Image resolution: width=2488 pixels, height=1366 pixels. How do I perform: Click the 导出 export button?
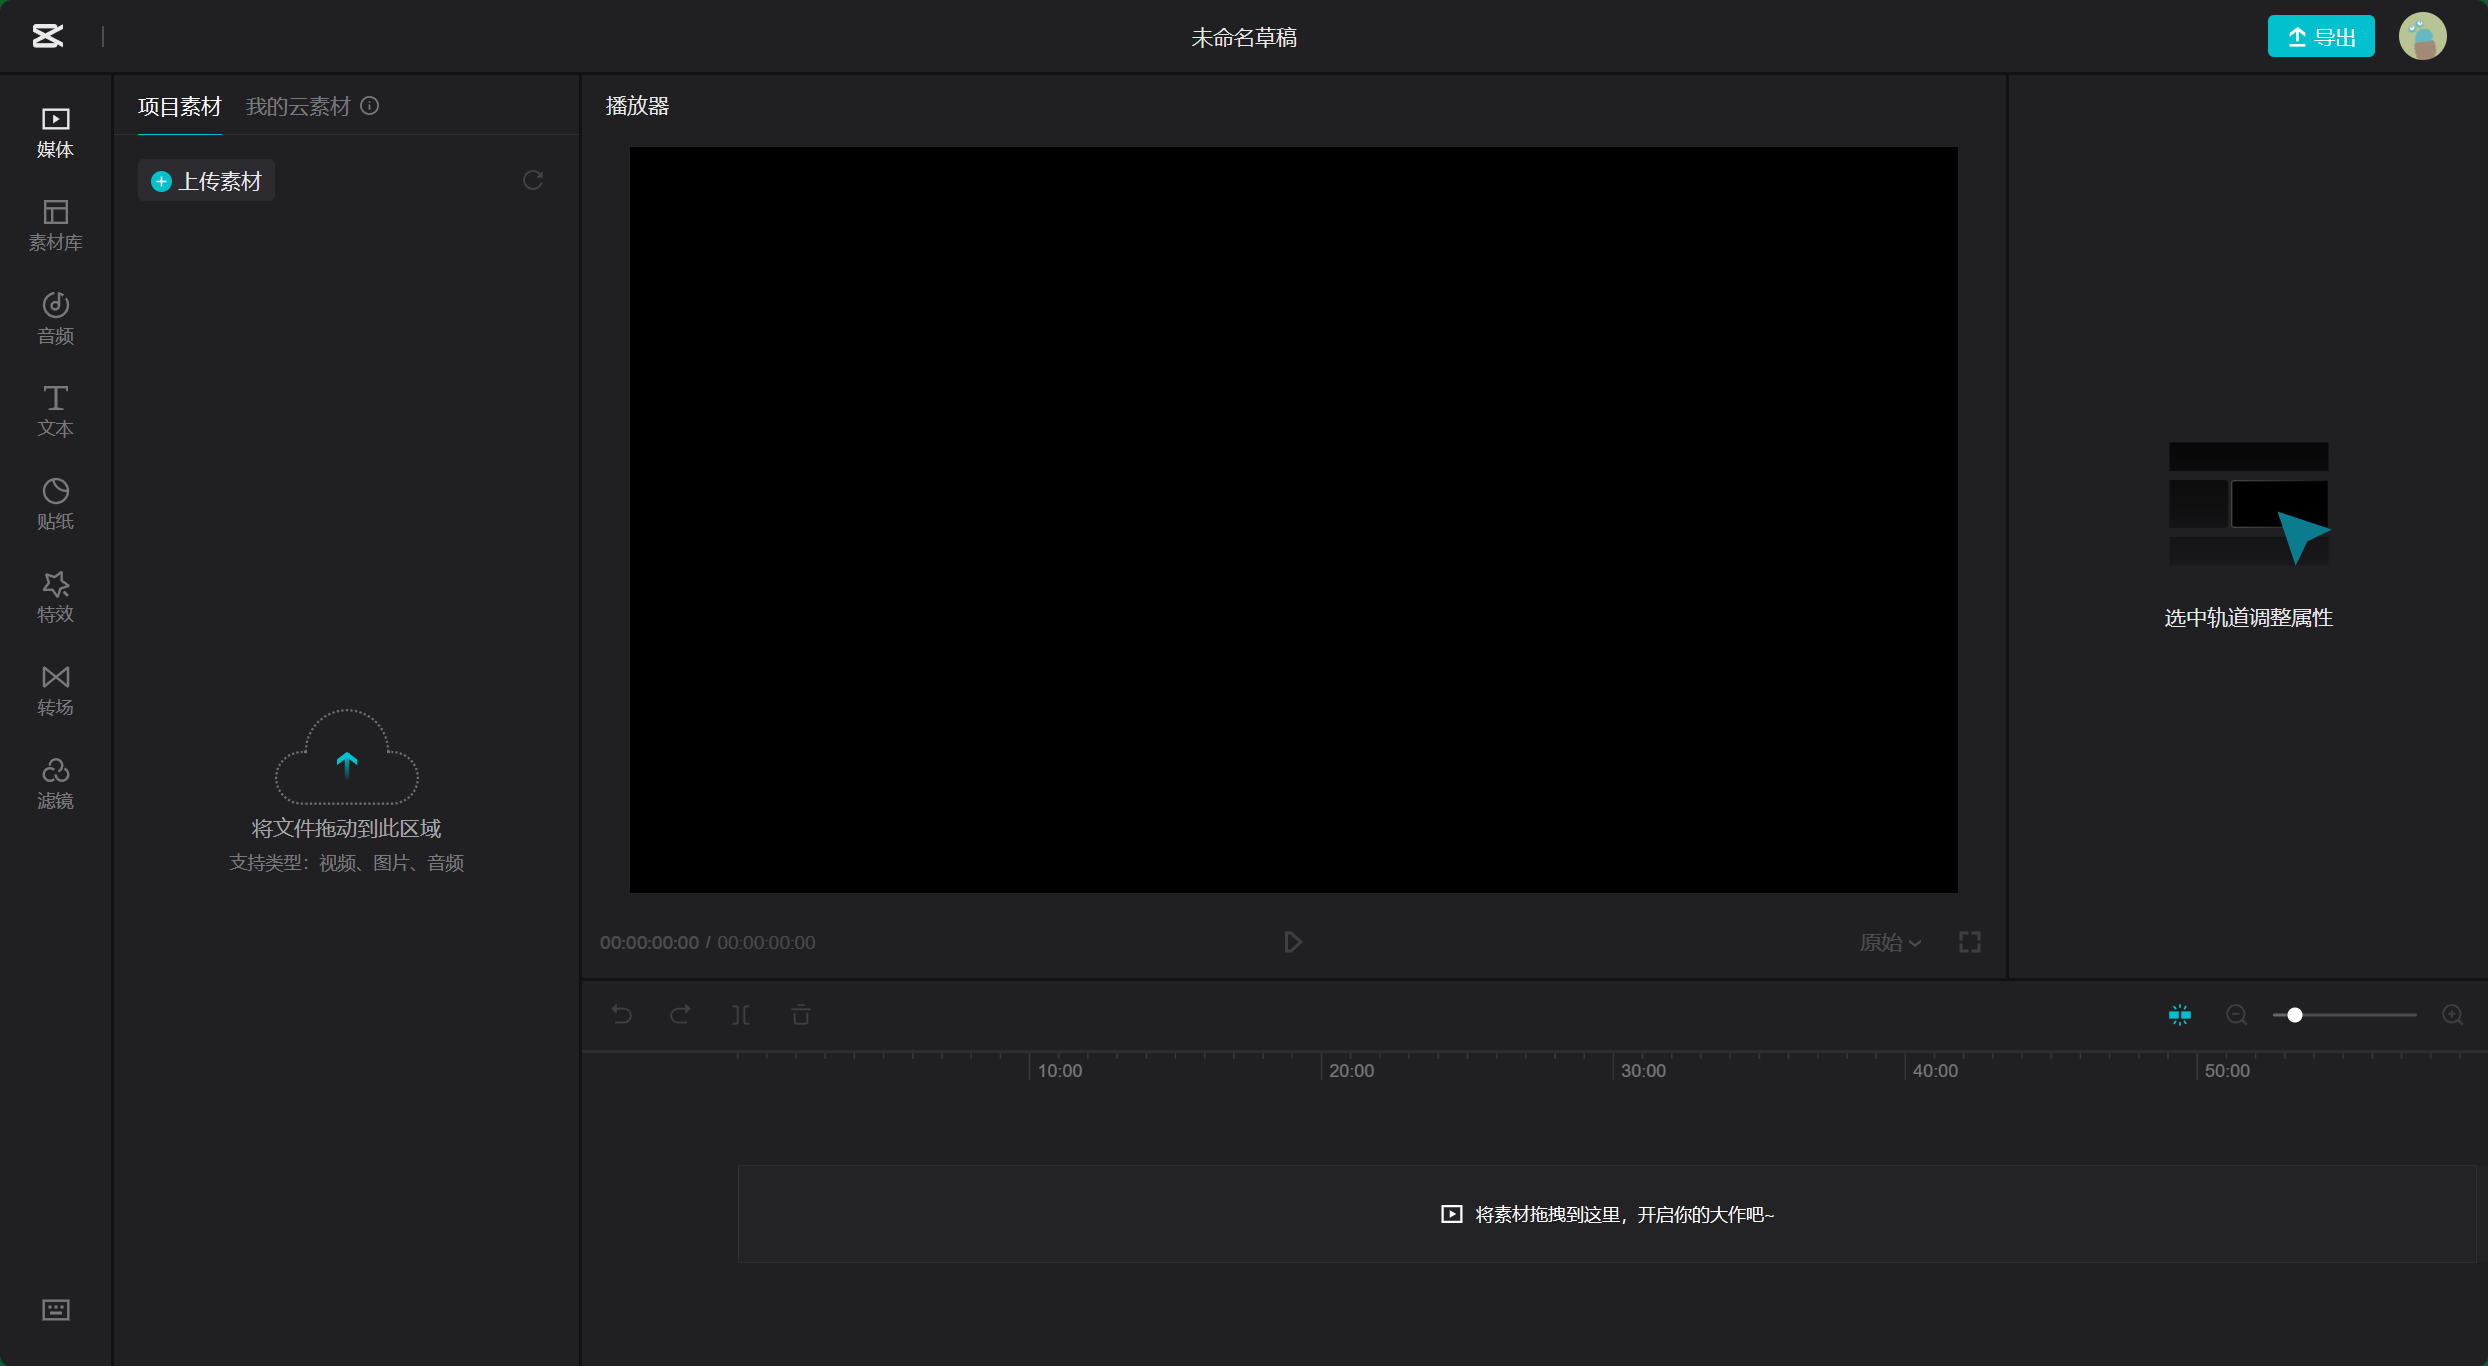(2320, 37)
